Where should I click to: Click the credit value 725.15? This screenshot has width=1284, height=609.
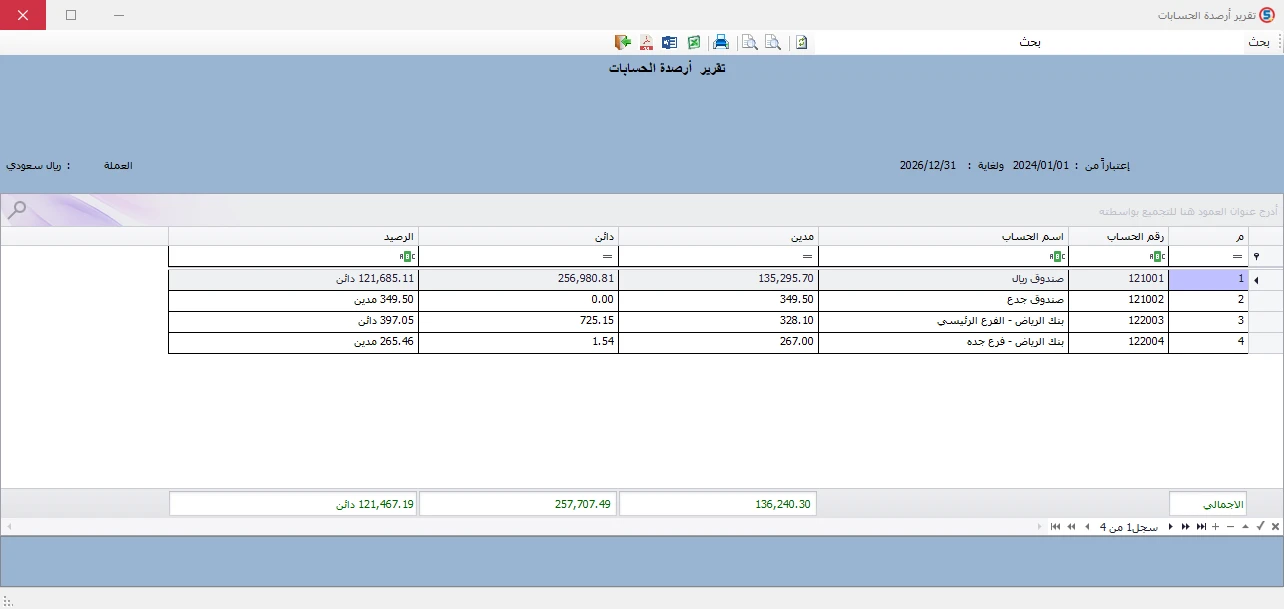point(518,321)
